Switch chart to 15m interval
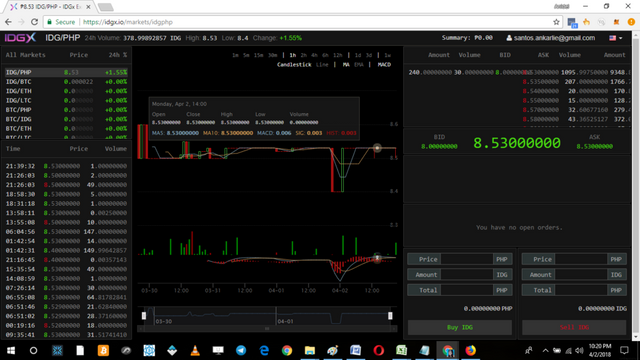The width and height of the screenshot is (640, 360). [258, 55]
